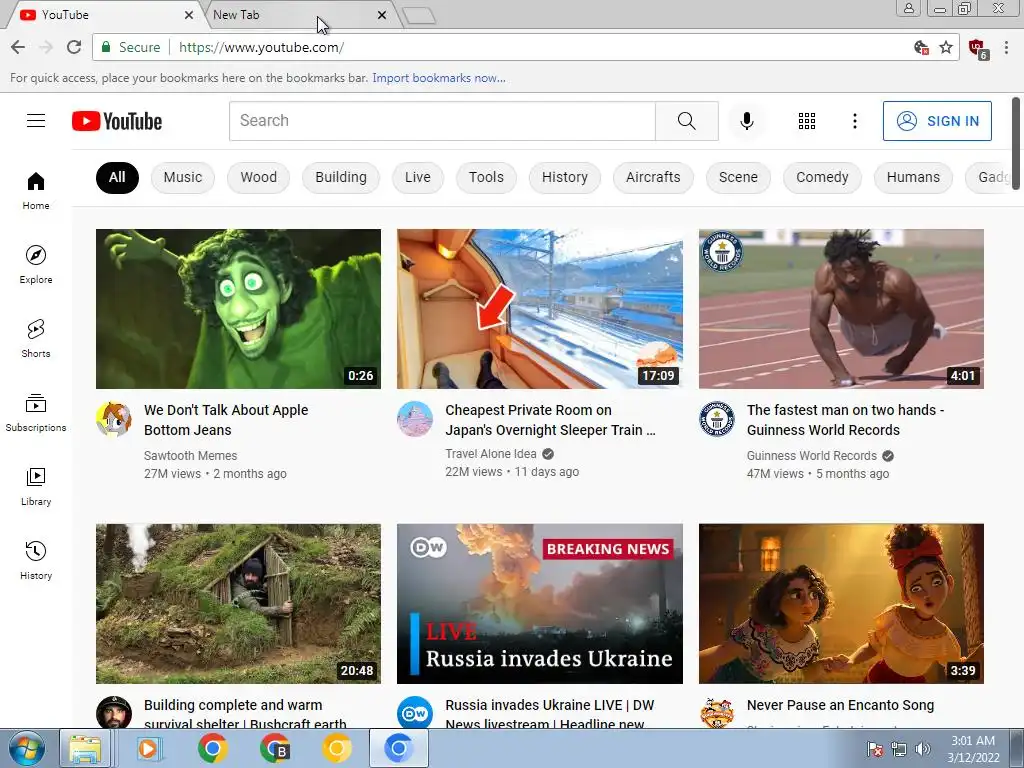Open a new browser tab
1024x768 pixels.
point(419,15)
